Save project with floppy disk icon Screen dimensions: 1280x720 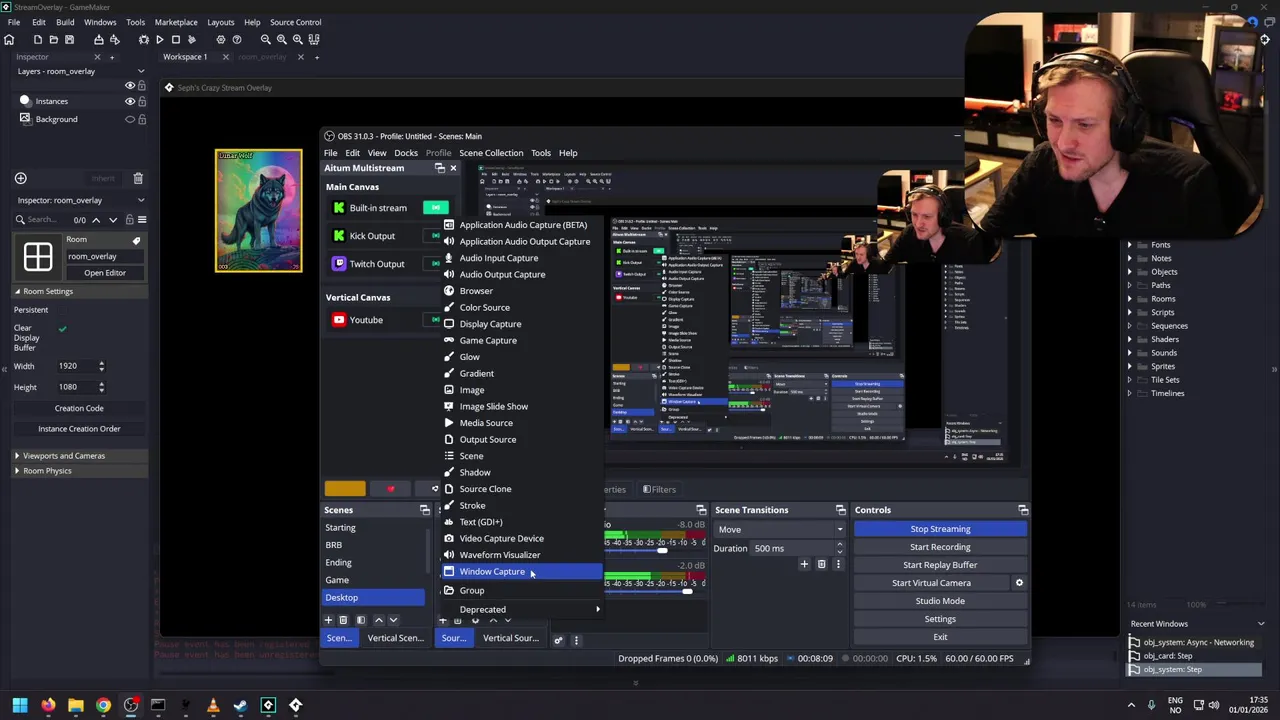pos(69,39)
